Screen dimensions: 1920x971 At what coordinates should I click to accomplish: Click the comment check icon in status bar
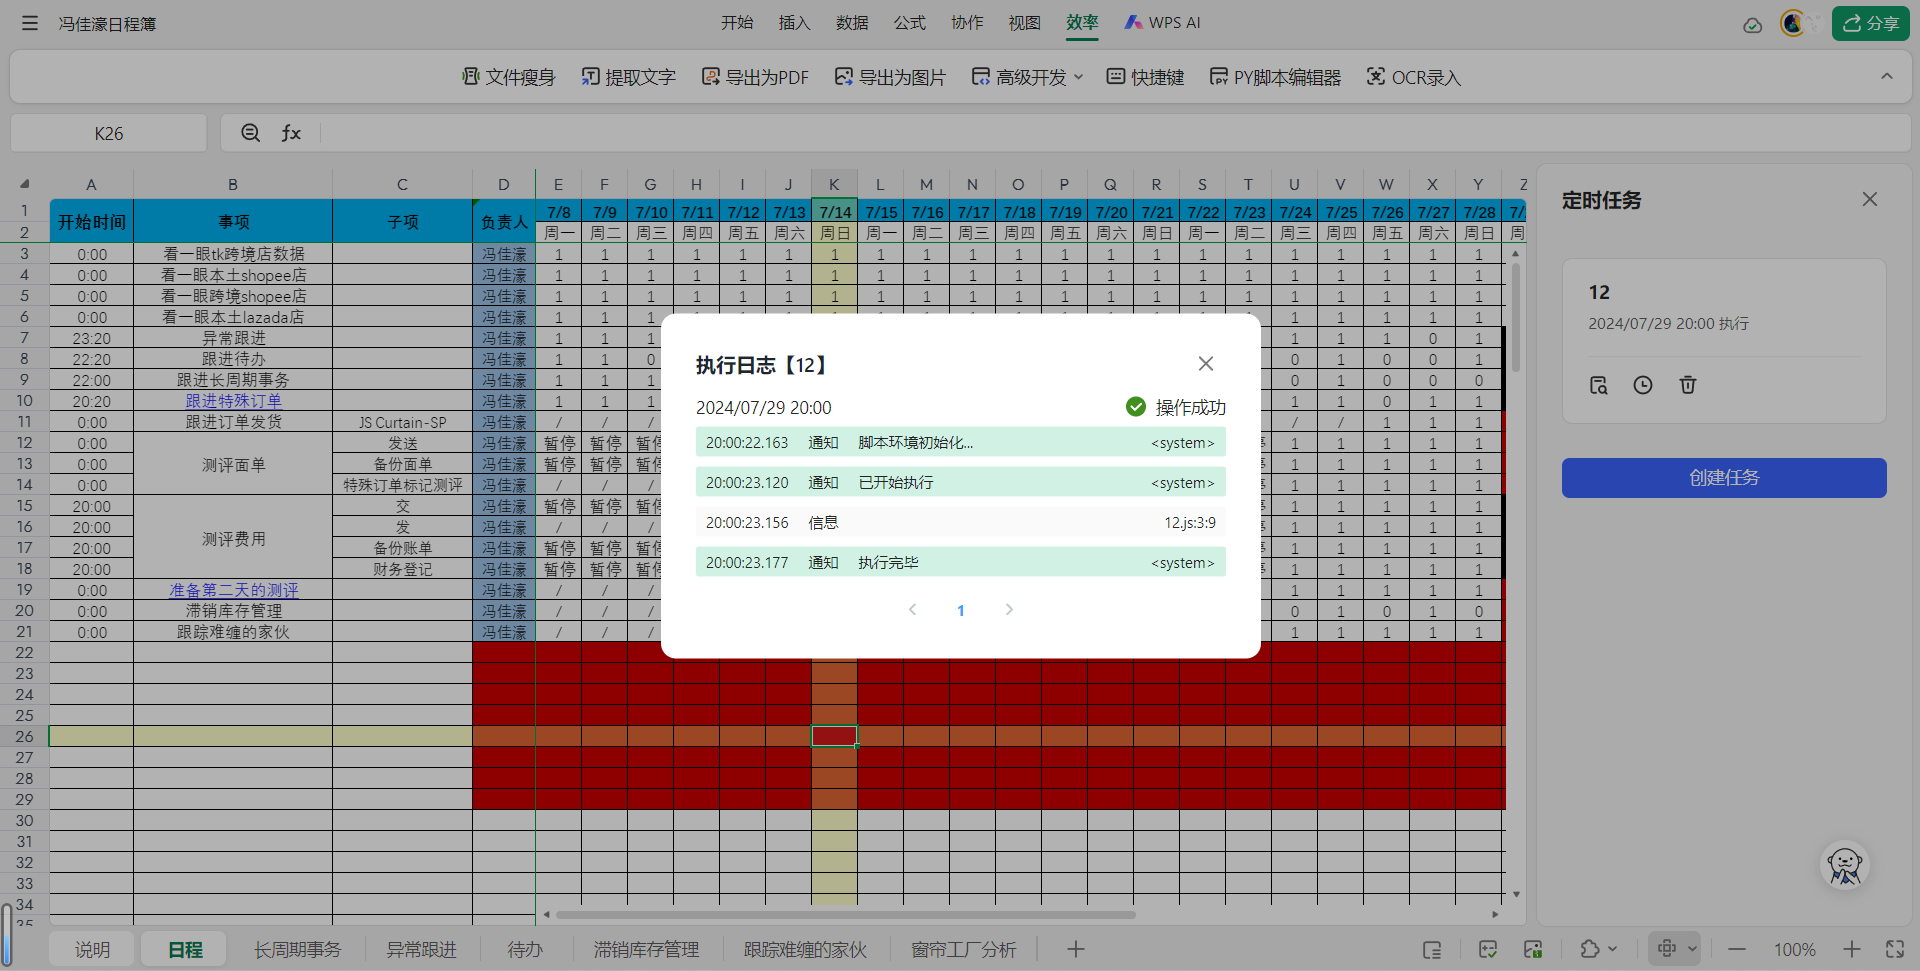(1488, 950)
